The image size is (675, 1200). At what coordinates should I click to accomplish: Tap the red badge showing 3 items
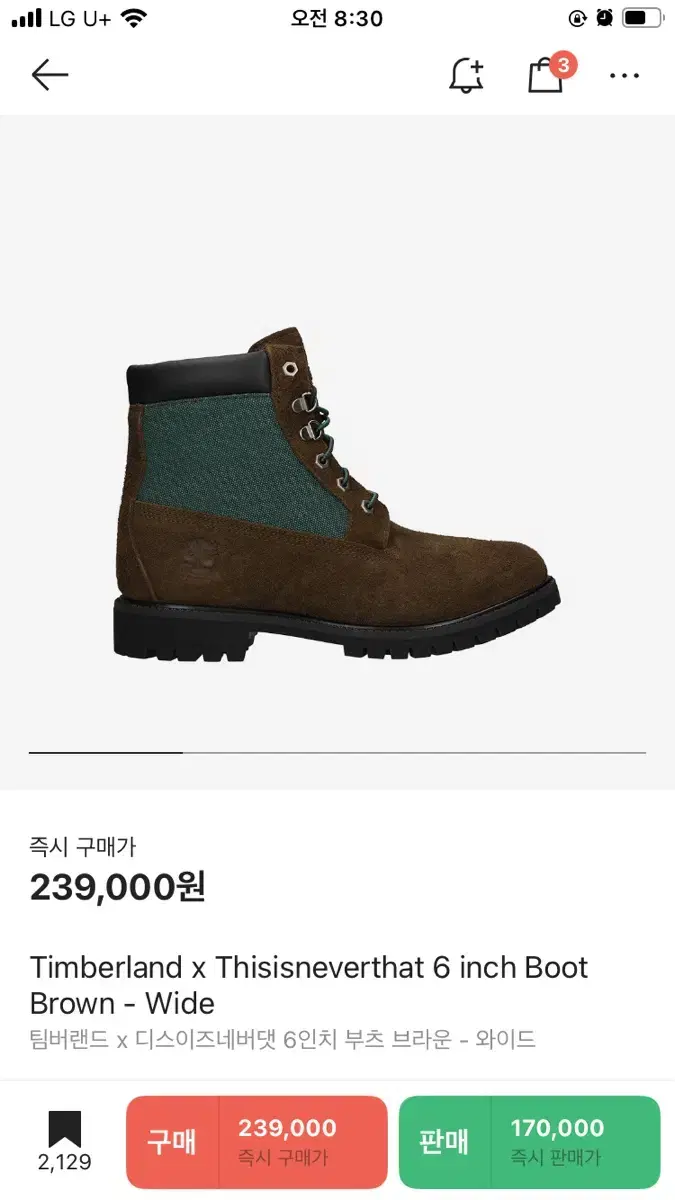pyautogui.click(x=564, y=66)
